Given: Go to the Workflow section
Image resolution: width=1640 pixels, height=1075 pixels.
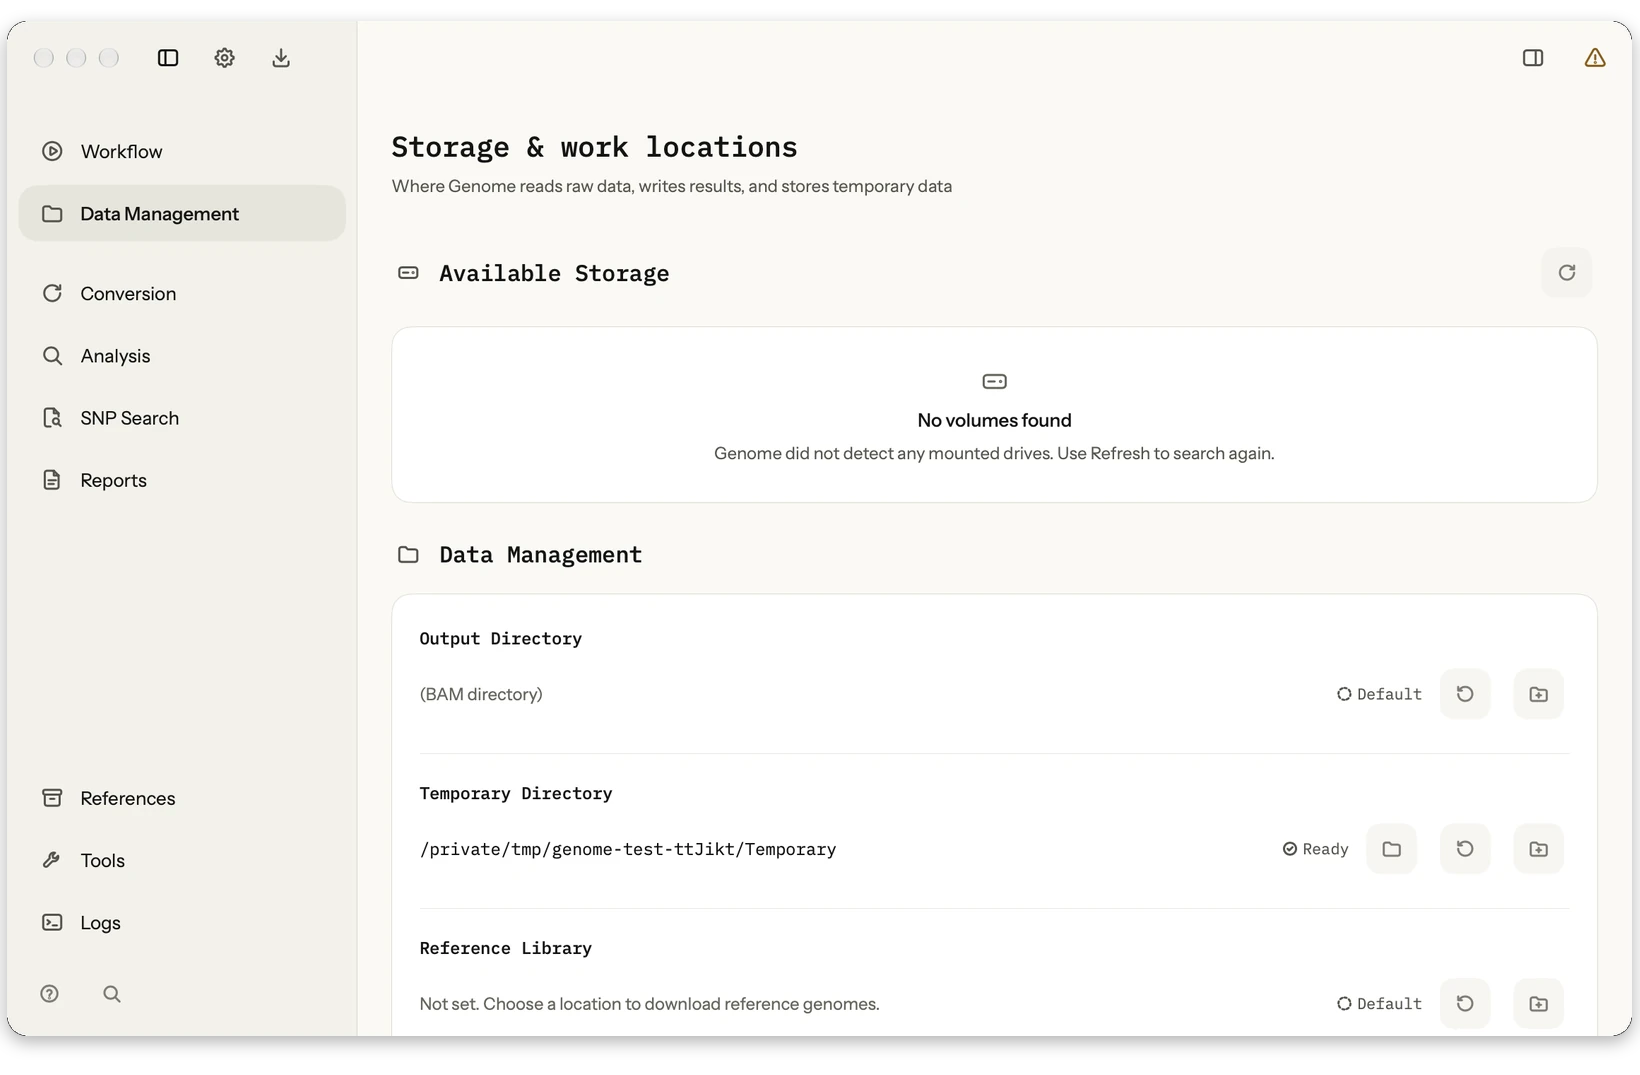Looking at the screenshot, I should point(182,151).
